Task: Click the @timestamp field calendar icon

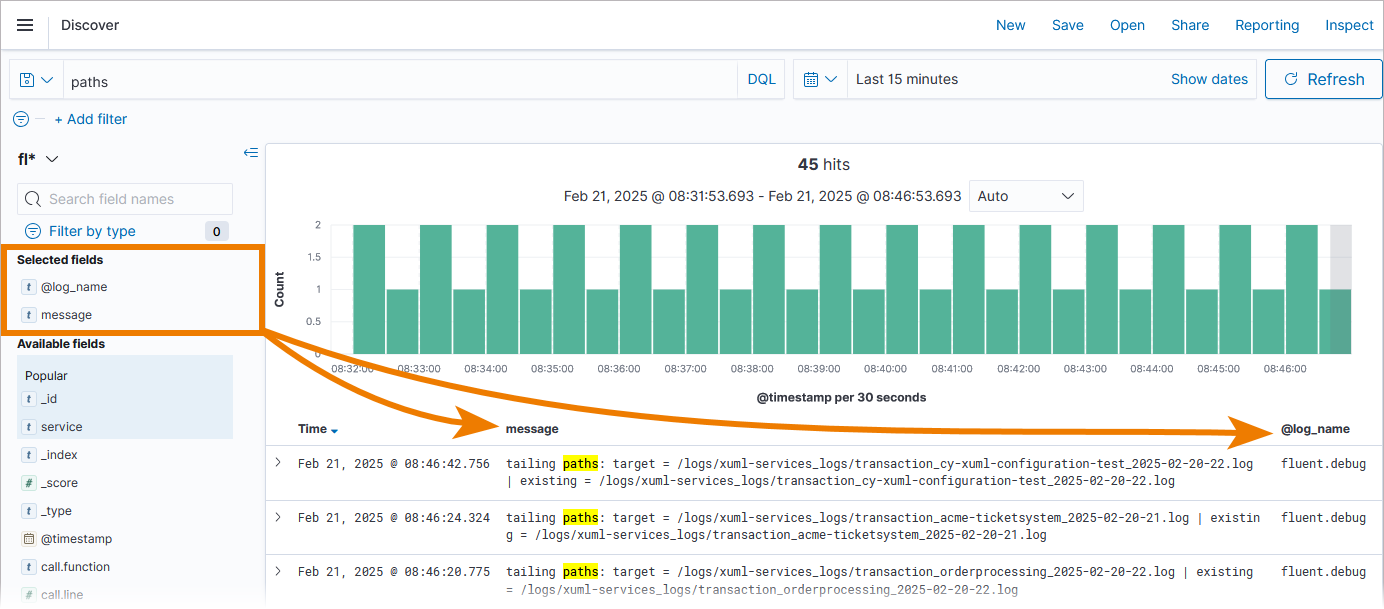Action: (x=28, y=539)
